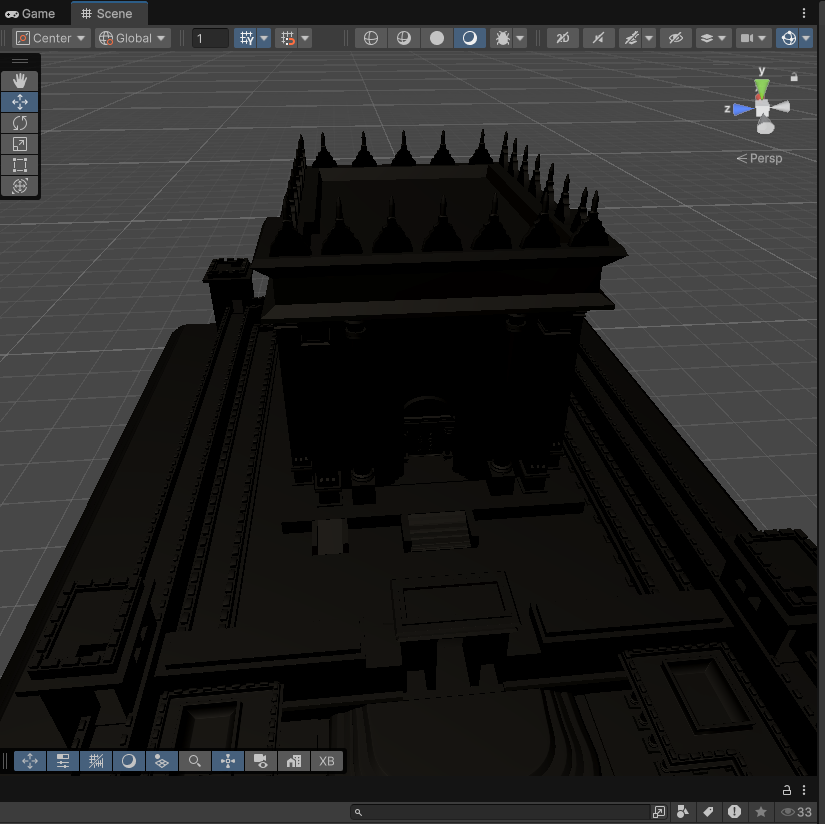
Task: Toggle the scene view lock padlock
Action: (x=794, y=76)
